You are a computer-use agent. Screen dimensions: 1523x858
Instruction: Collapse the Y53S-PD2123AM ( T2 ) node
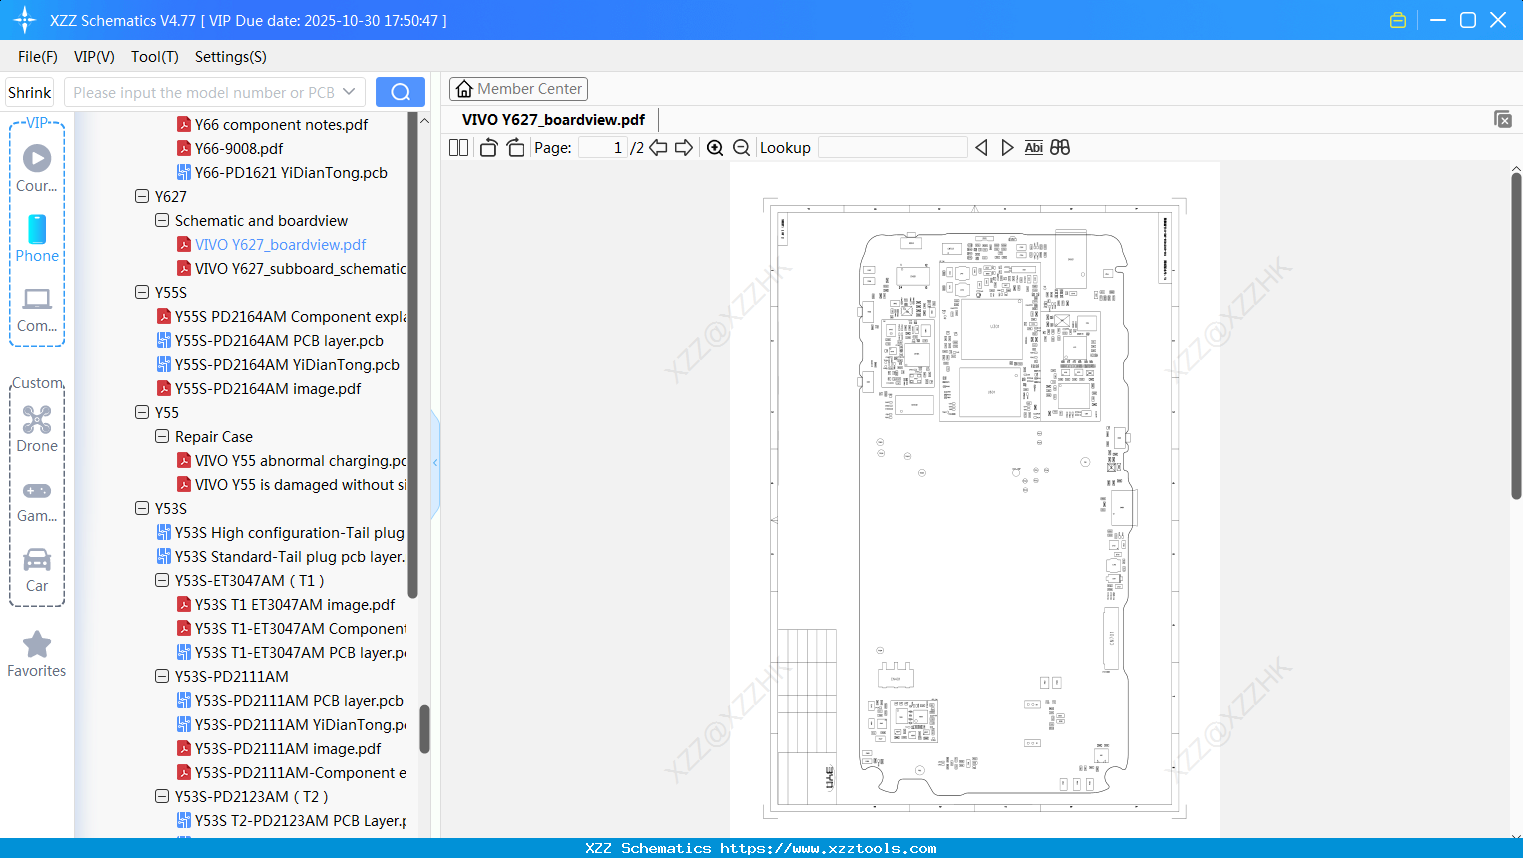pyautogui.click(x=162, y=797)
